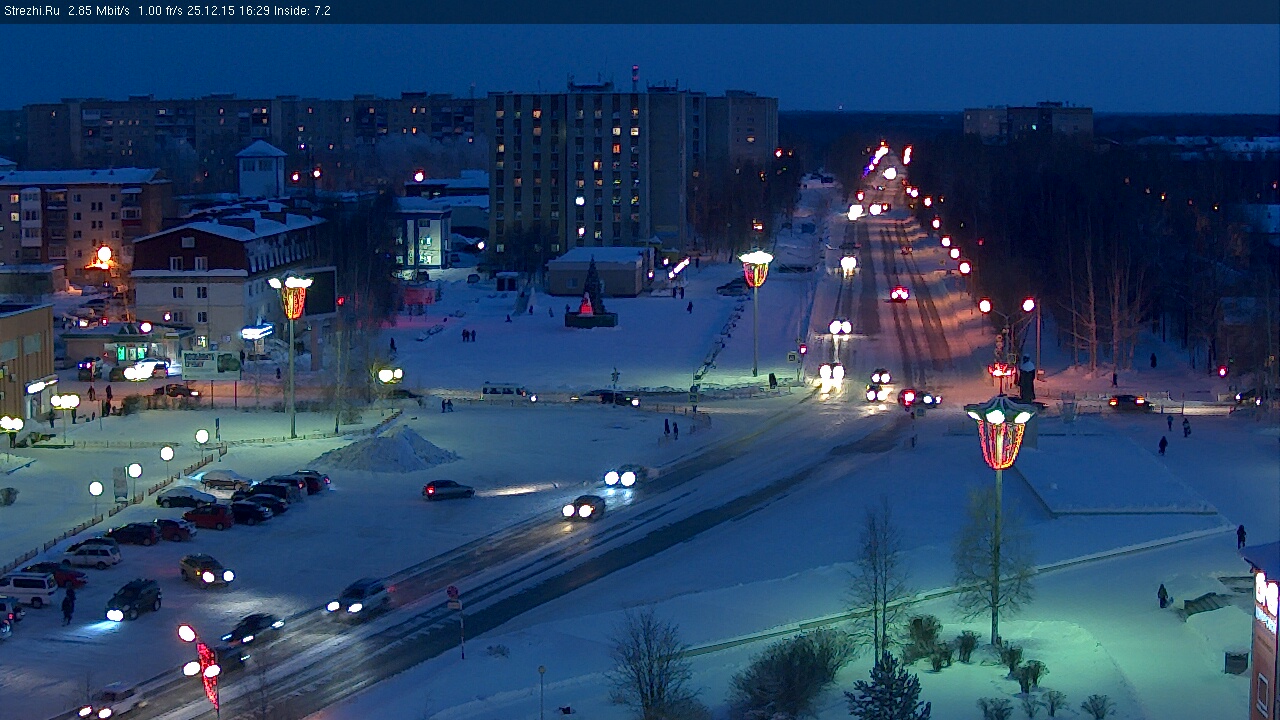
Task: Click the "16:29" time text
Action: point(255,11)
